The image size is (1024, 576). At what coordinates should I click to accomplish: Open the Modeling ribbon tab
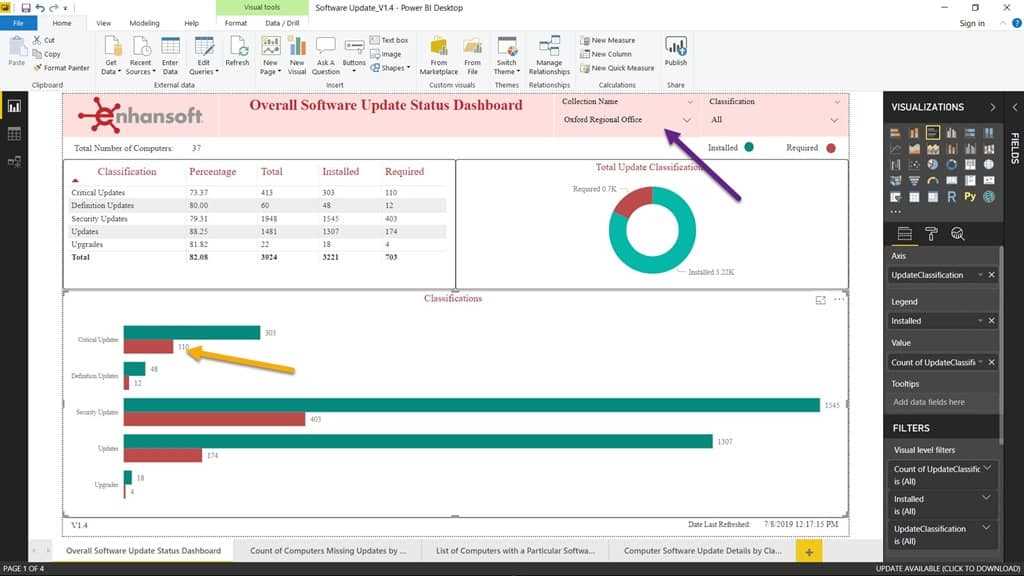[144, 23]
